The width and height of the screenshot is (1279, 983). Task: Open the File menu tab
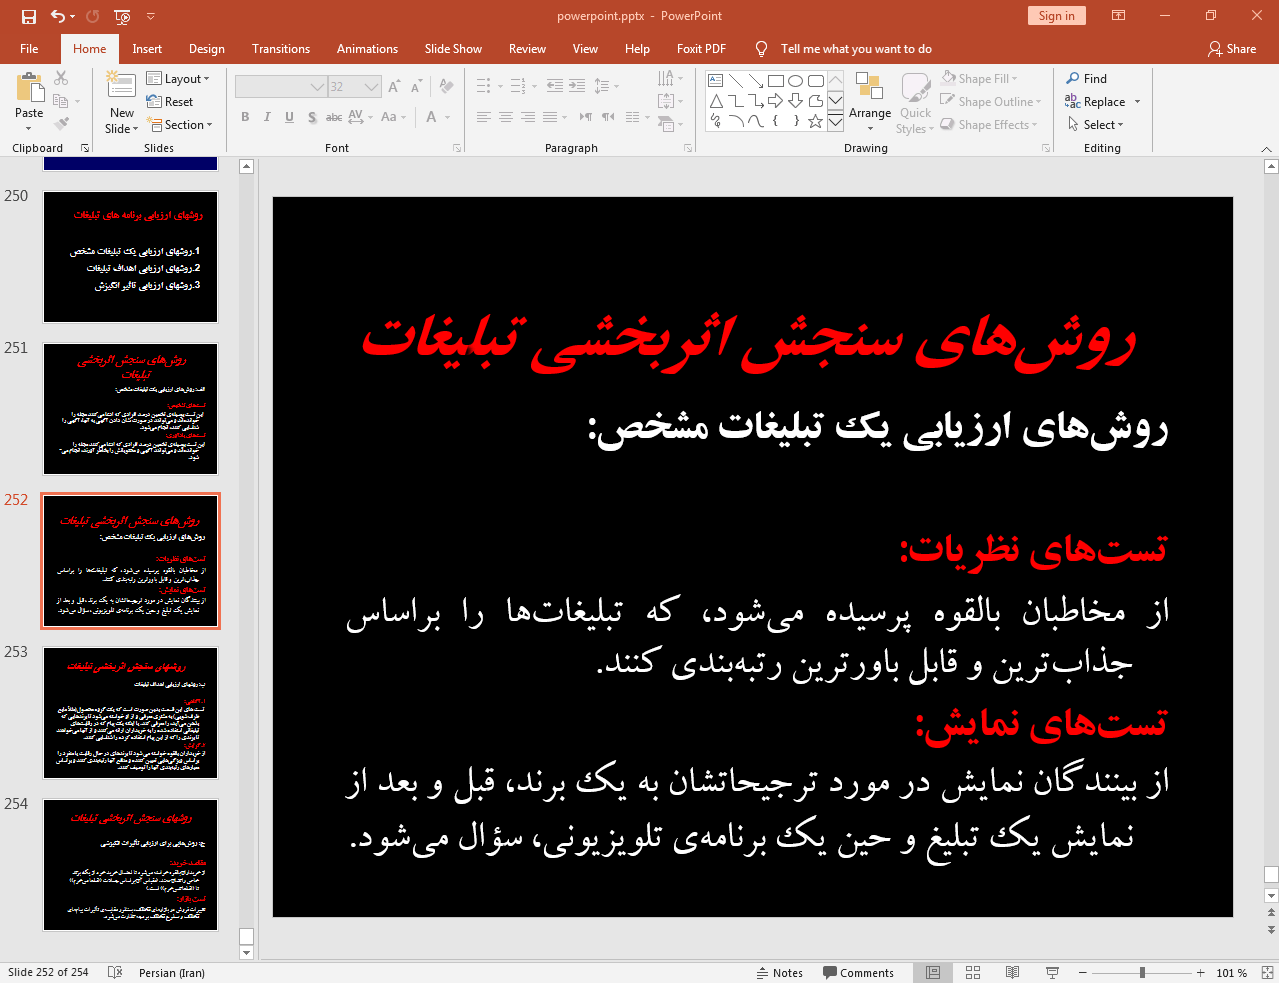[29, 48]
